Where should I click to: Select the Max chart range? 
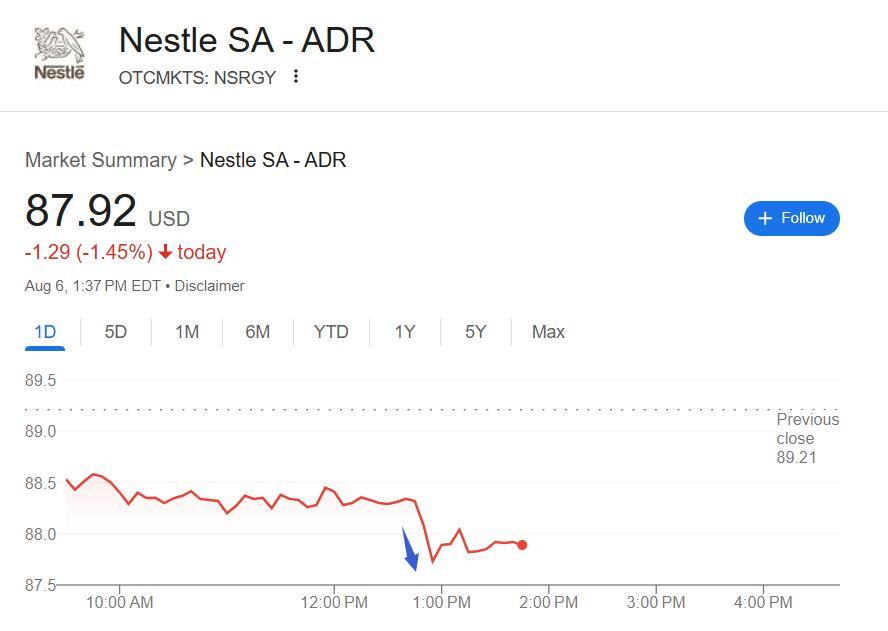(x=548, y=332)
